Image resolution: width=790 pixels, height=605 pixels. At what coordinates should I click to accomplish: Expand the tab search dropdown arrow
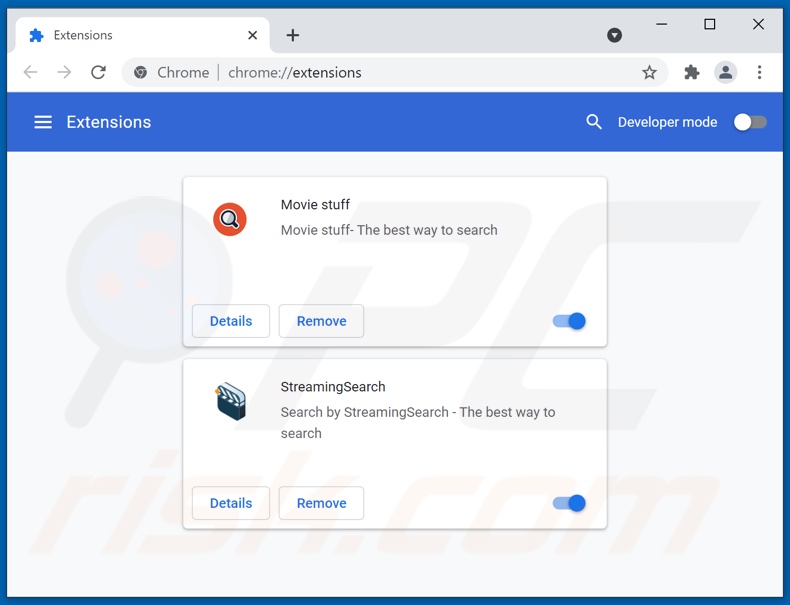pos(615,35)
